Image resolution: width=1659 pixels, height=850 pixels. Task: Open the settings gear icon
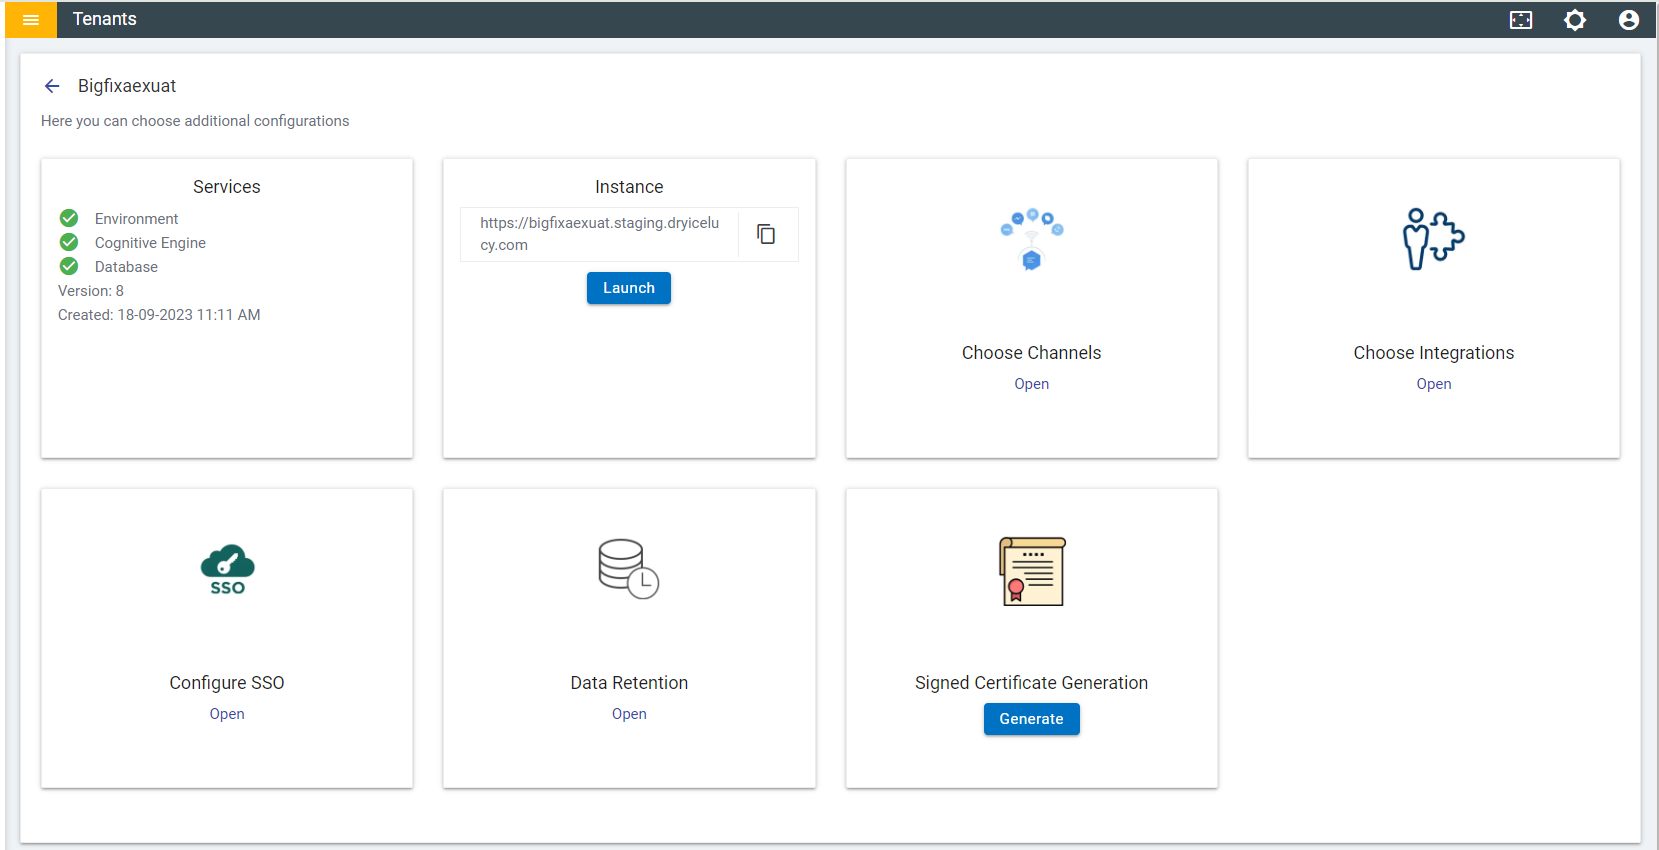click(1575, 20)
